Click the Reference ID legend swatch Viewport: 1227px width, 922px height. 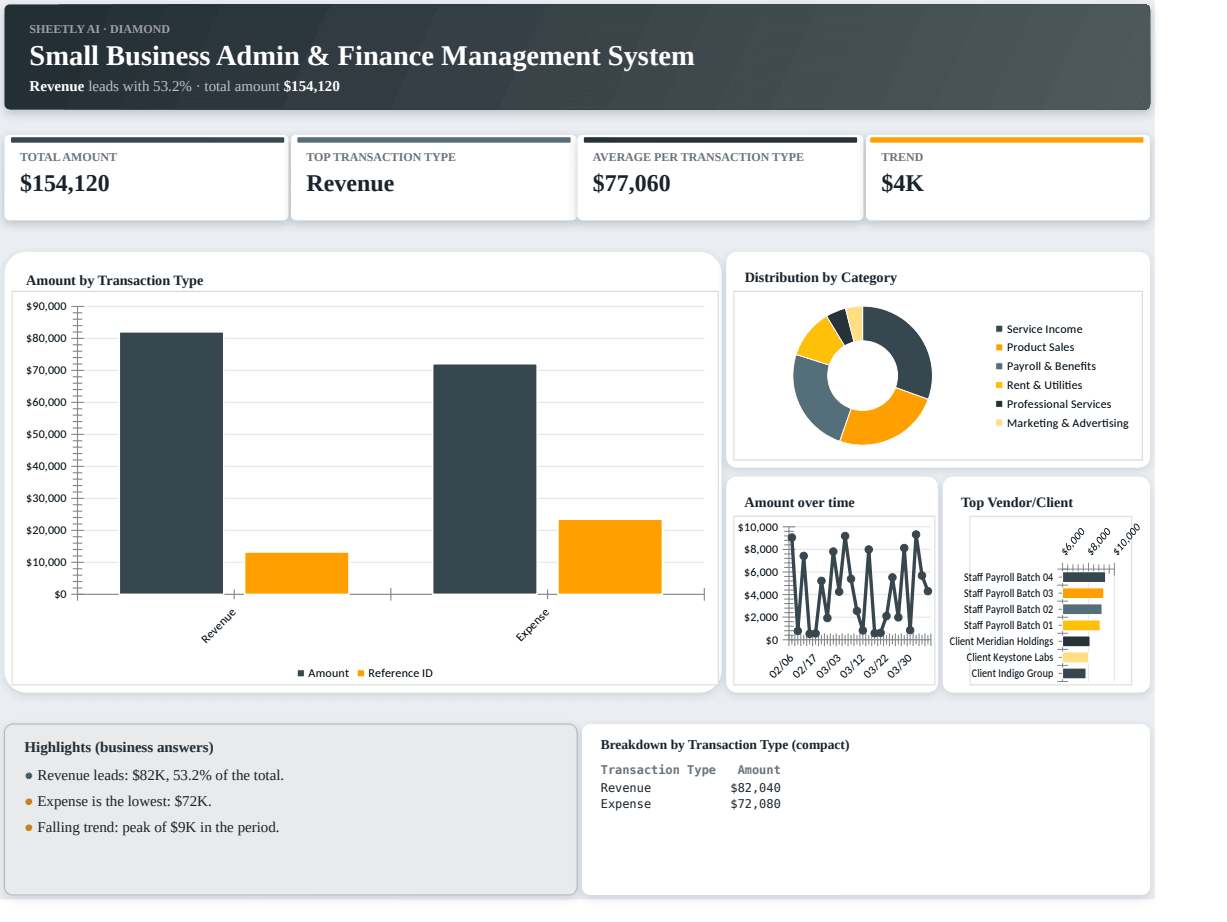tap(361, 674)
